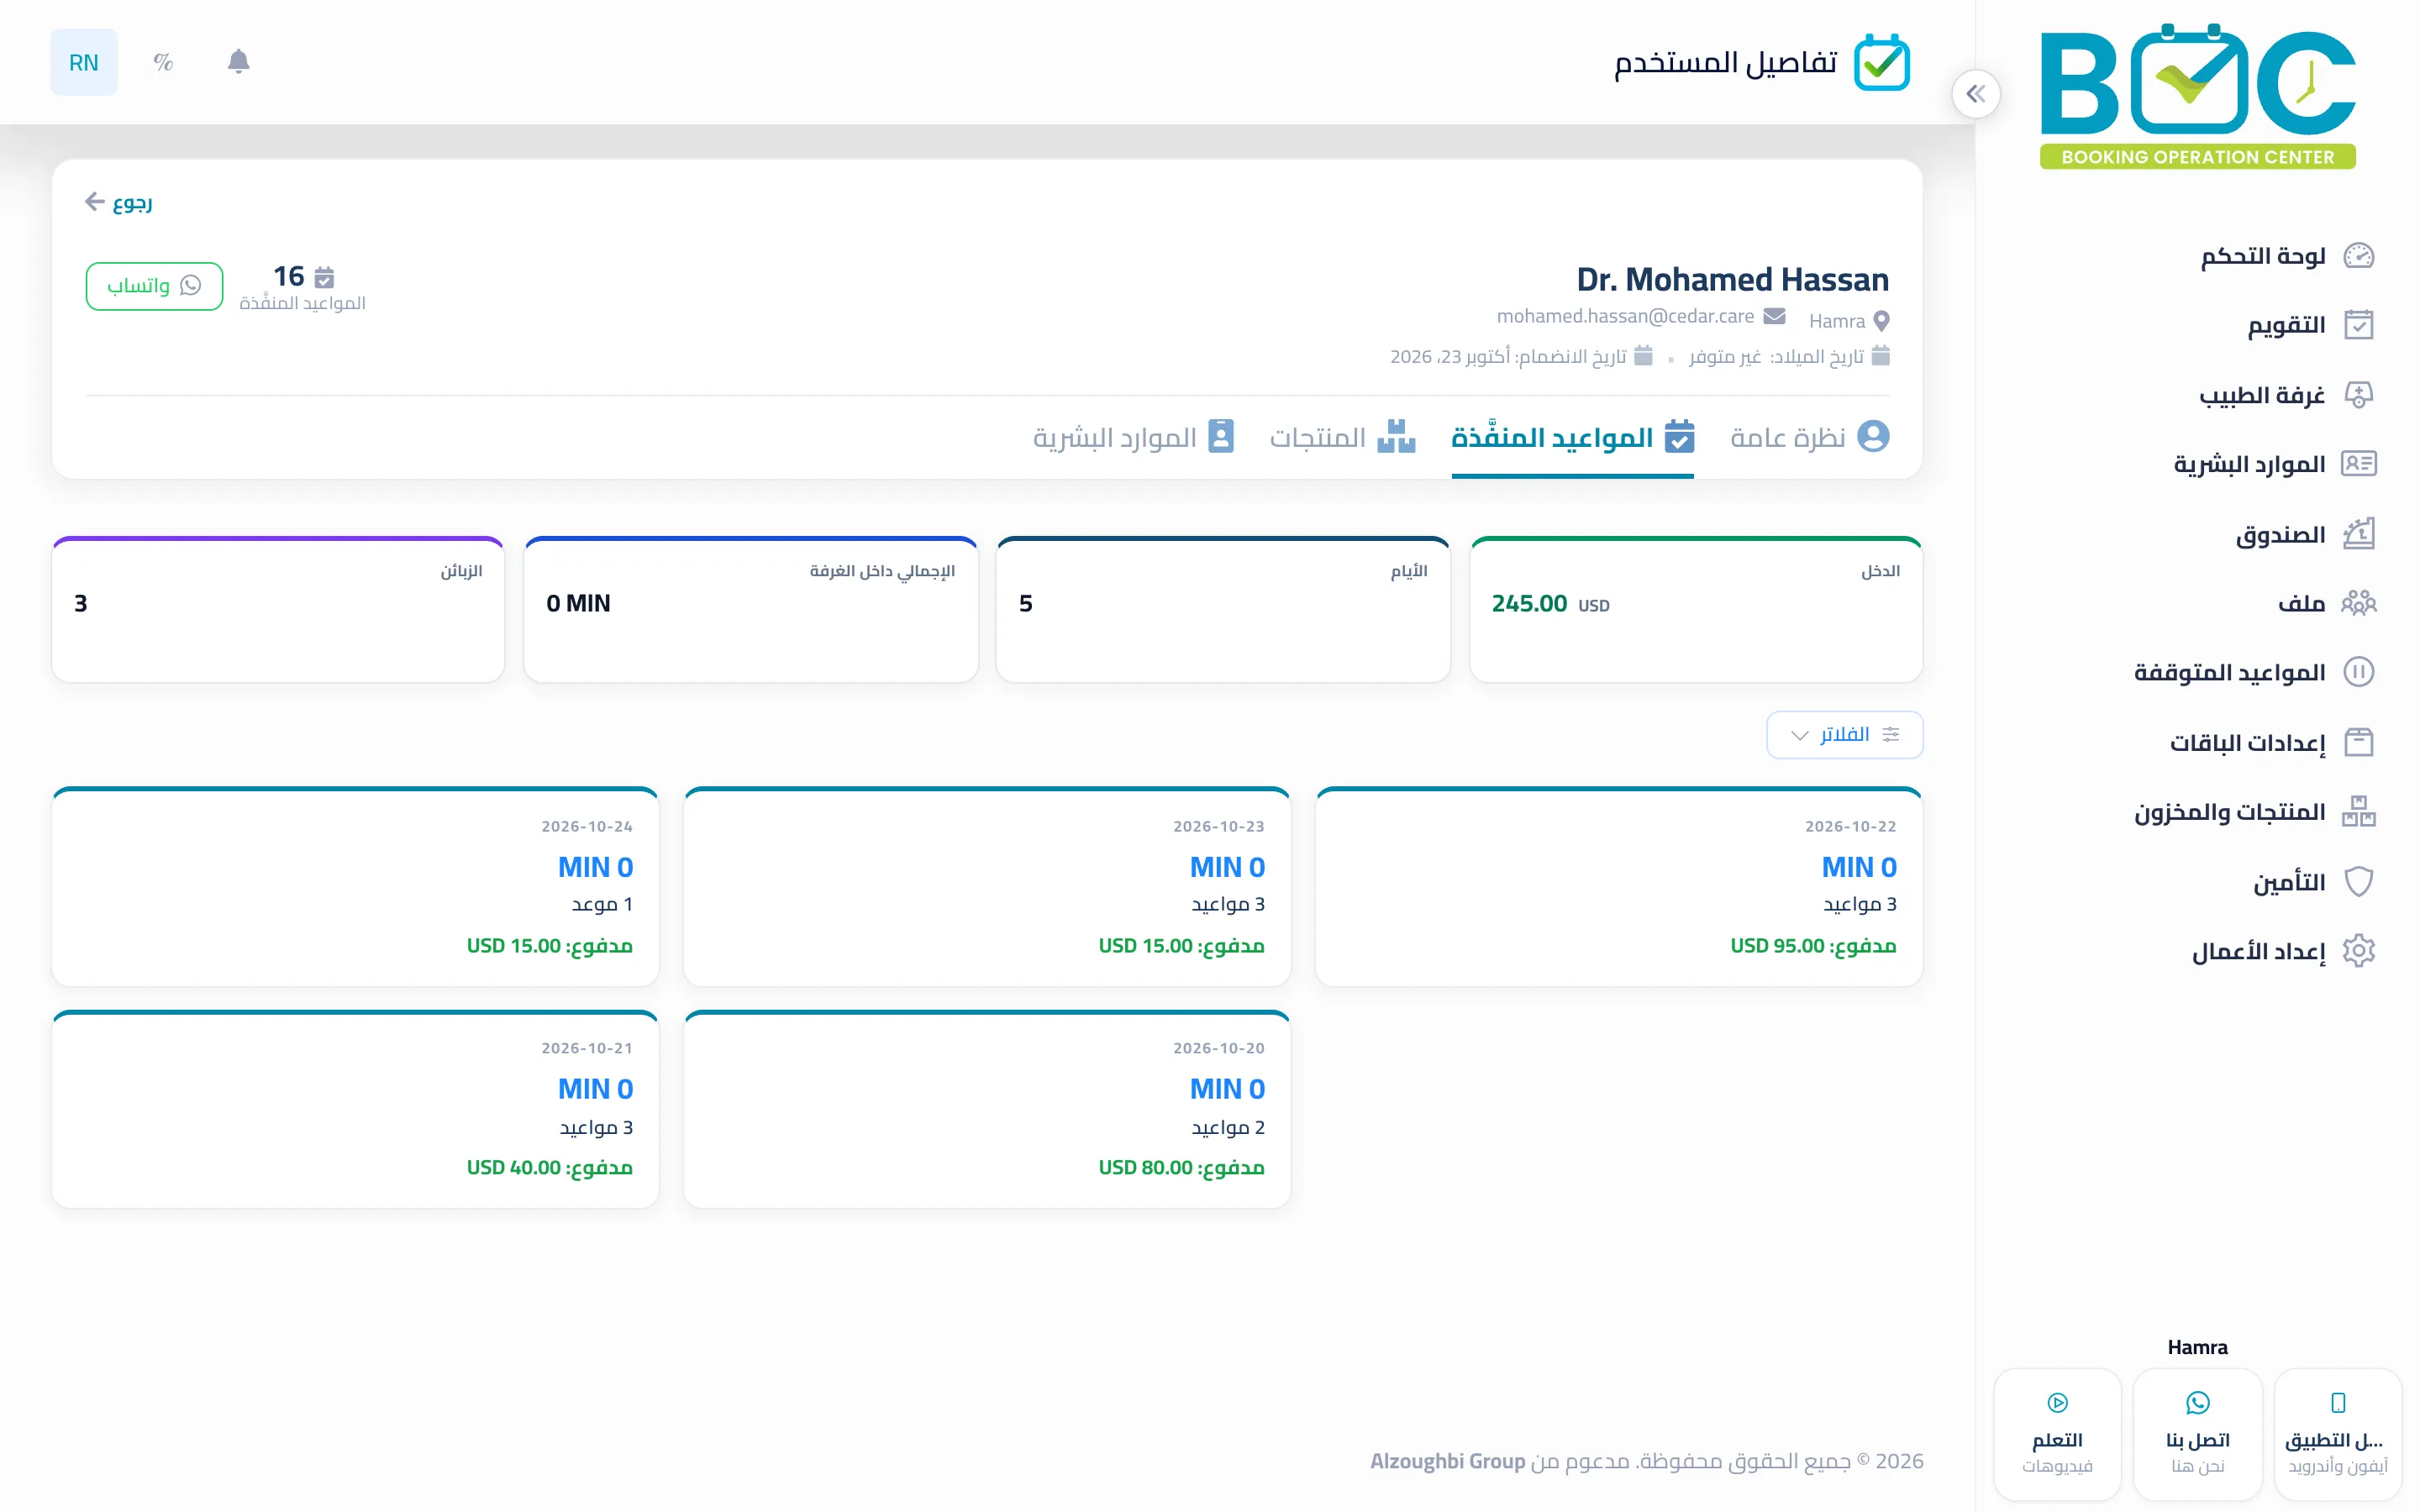The width and height of the screenshot is (2420, 1512).
Task: Click the ملف people group icon
Action: (2358, 603)
